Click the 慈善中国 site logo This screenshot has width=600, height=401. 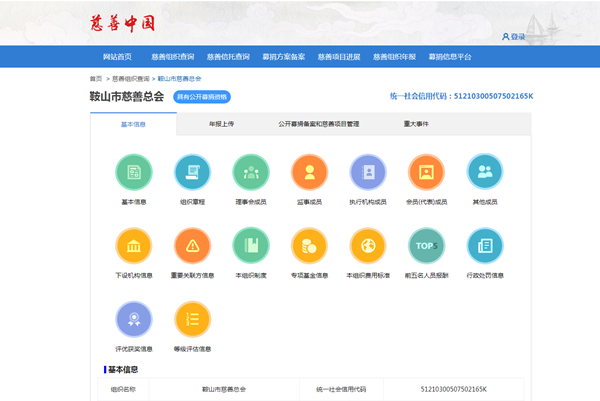click(122, 23)
